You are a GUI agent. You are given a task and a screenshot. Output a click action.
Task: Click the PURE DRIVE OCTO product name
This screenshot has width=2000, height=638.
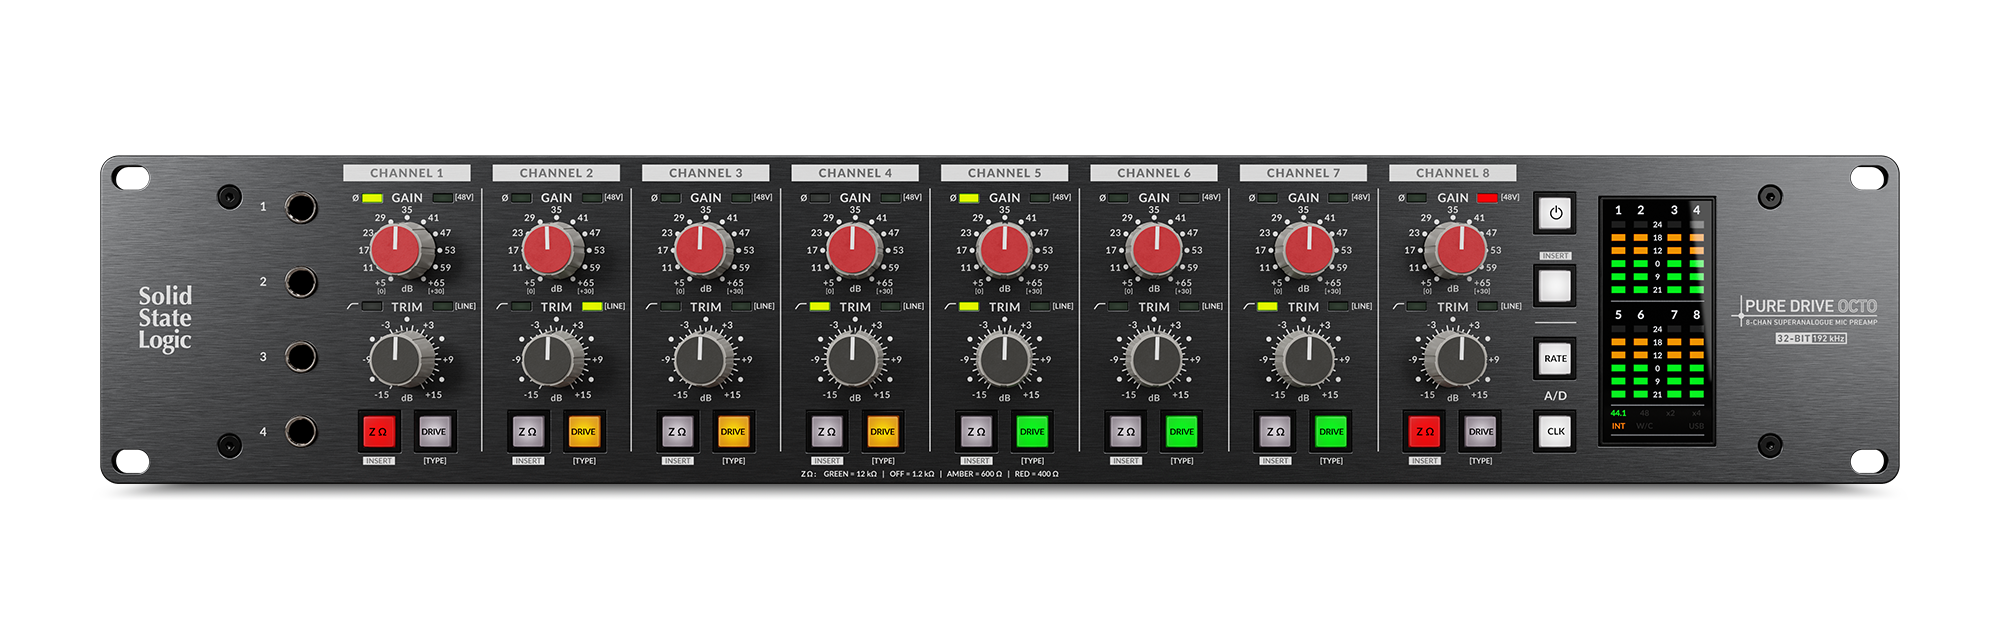pos(1811,307)
